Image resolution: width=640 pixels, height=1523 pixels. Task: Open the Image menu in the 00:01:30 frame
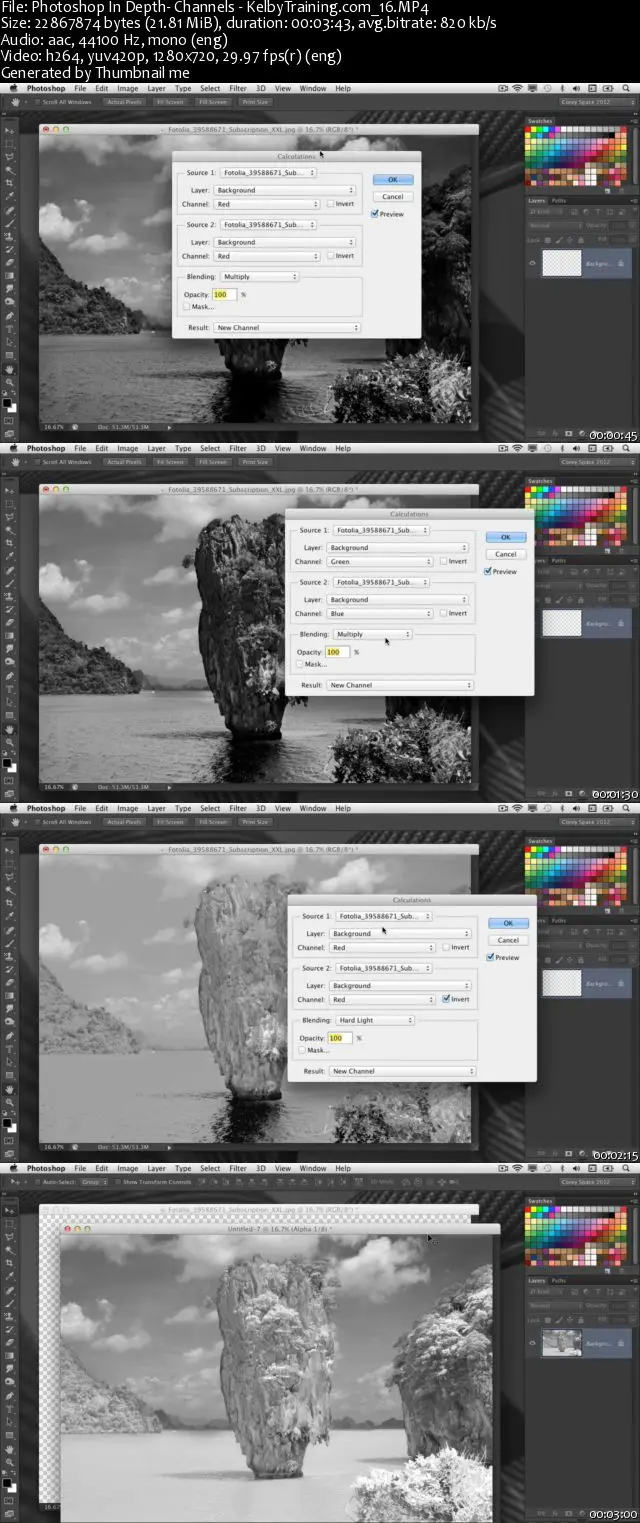(128, 448)
